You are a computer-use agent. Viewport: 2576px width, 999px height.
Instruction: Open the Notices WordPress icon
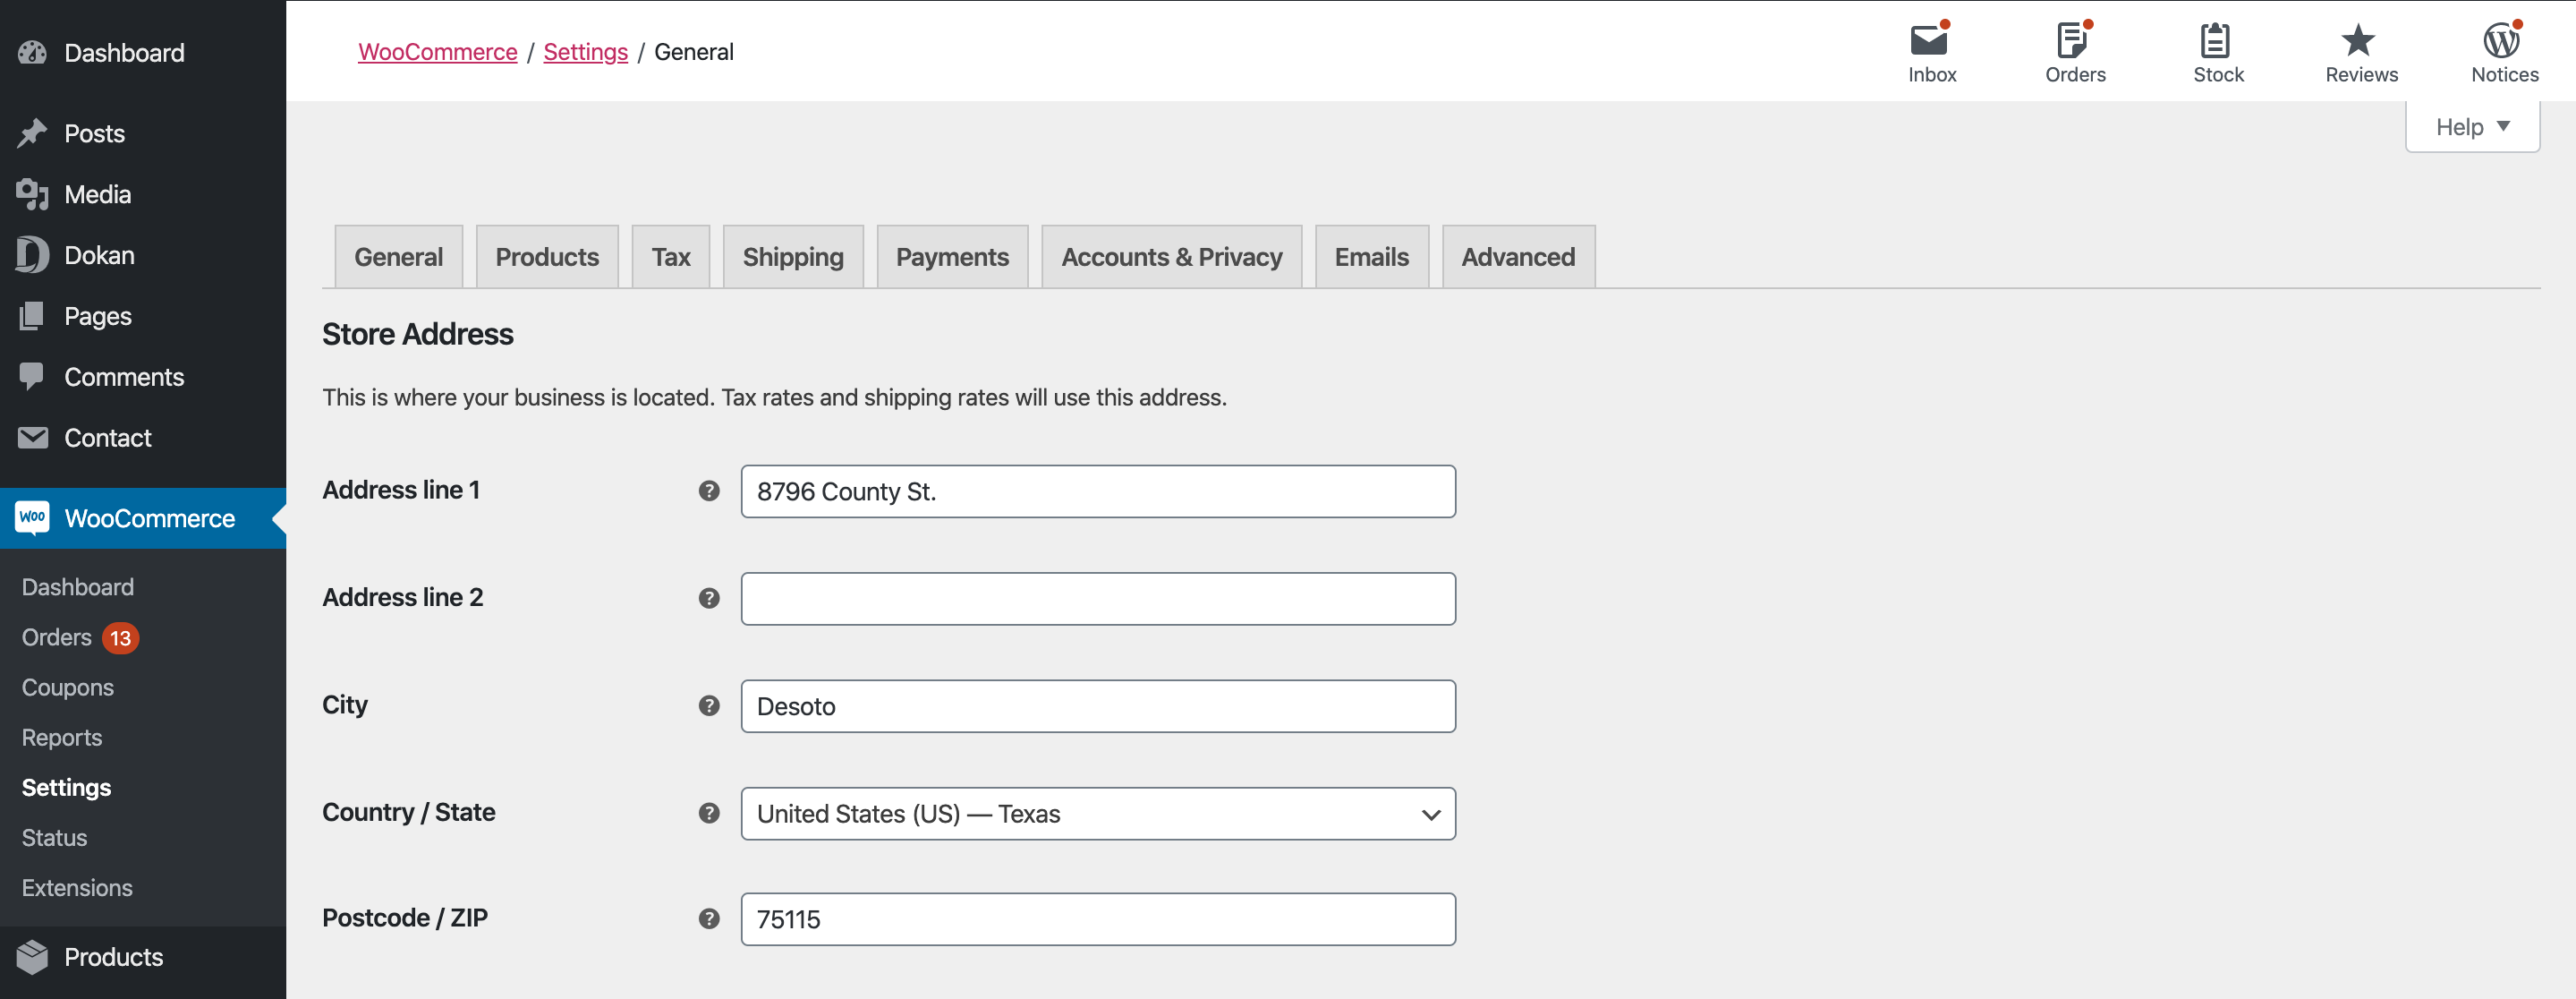(x=2503, y=40)
